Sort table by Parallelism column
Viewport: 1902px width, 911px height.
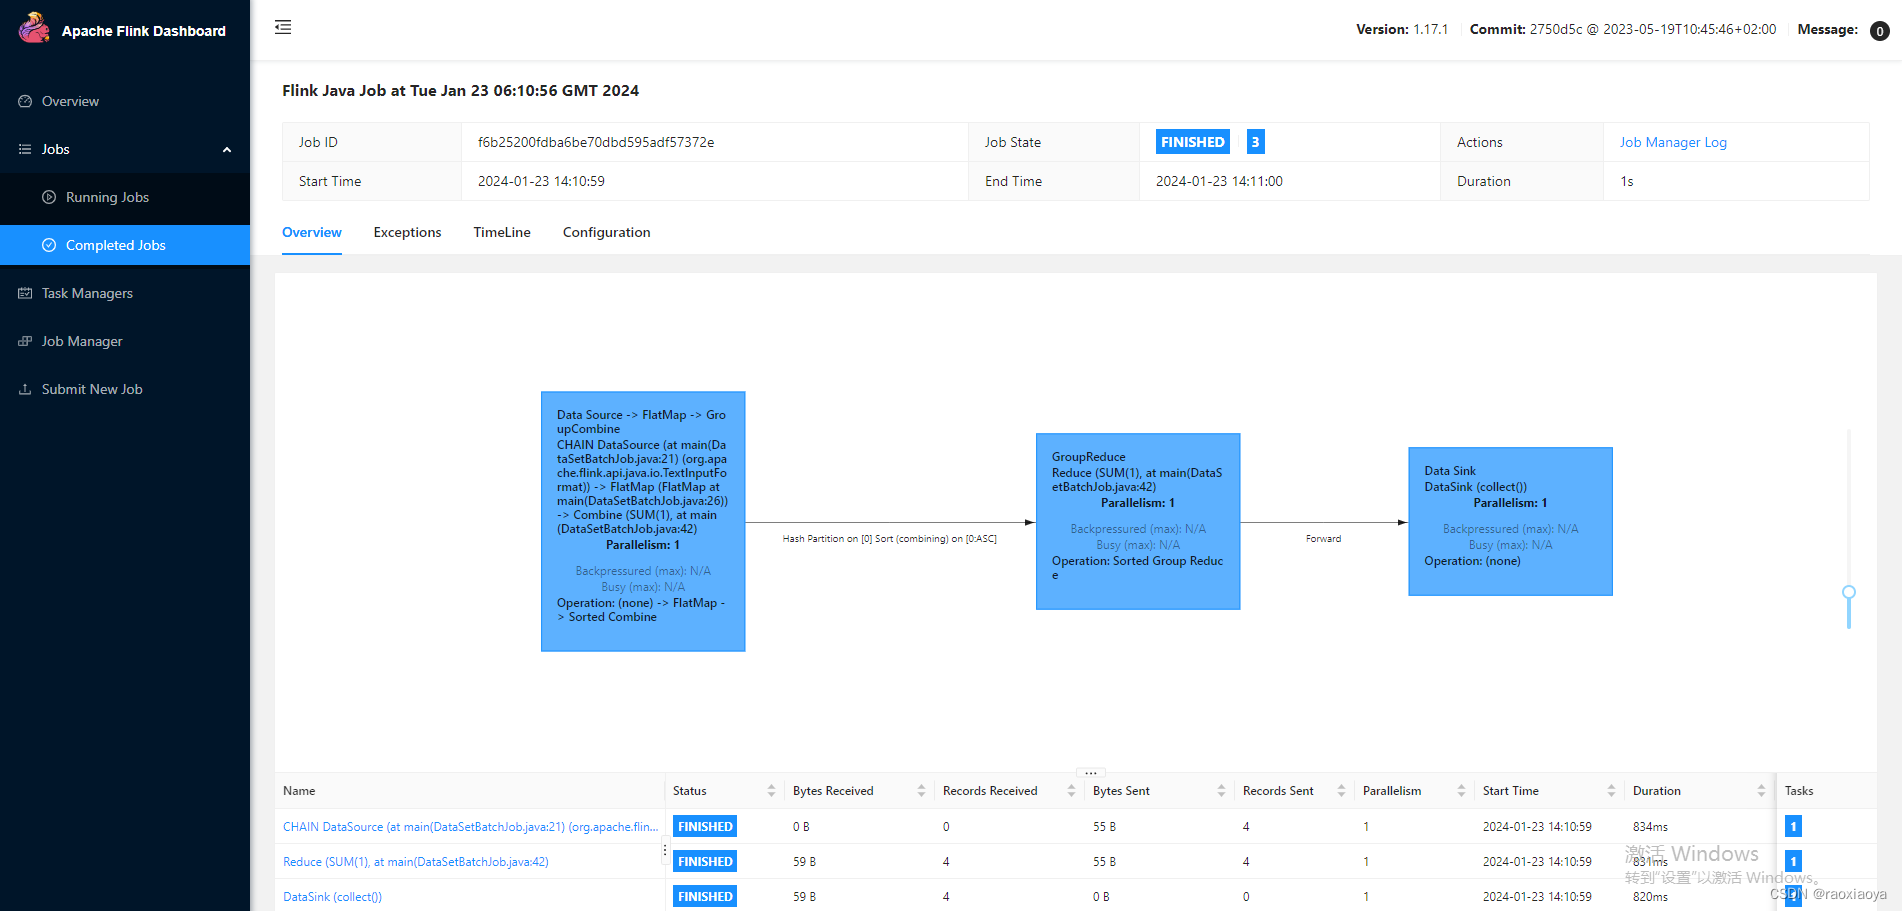[x=1461, y=791]
